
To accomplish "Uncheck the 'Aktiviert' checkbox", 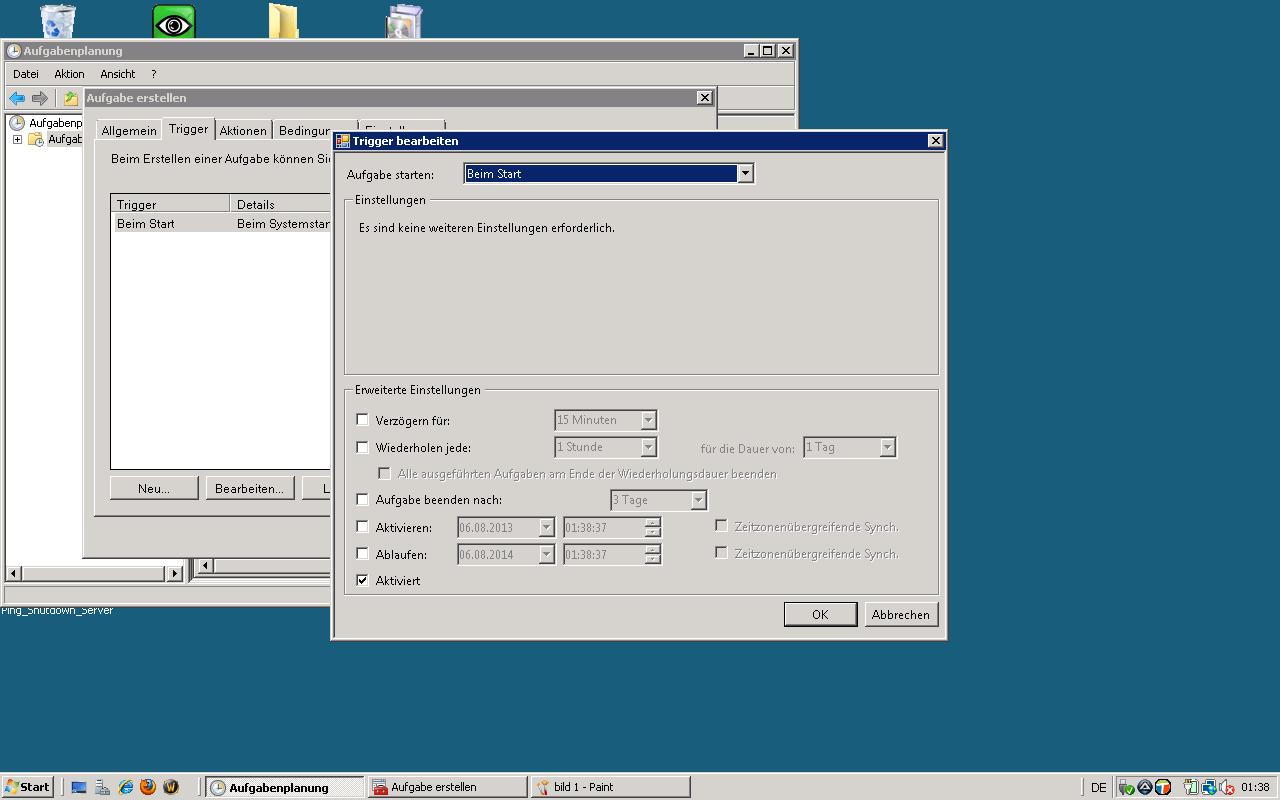I will [363, 580].
